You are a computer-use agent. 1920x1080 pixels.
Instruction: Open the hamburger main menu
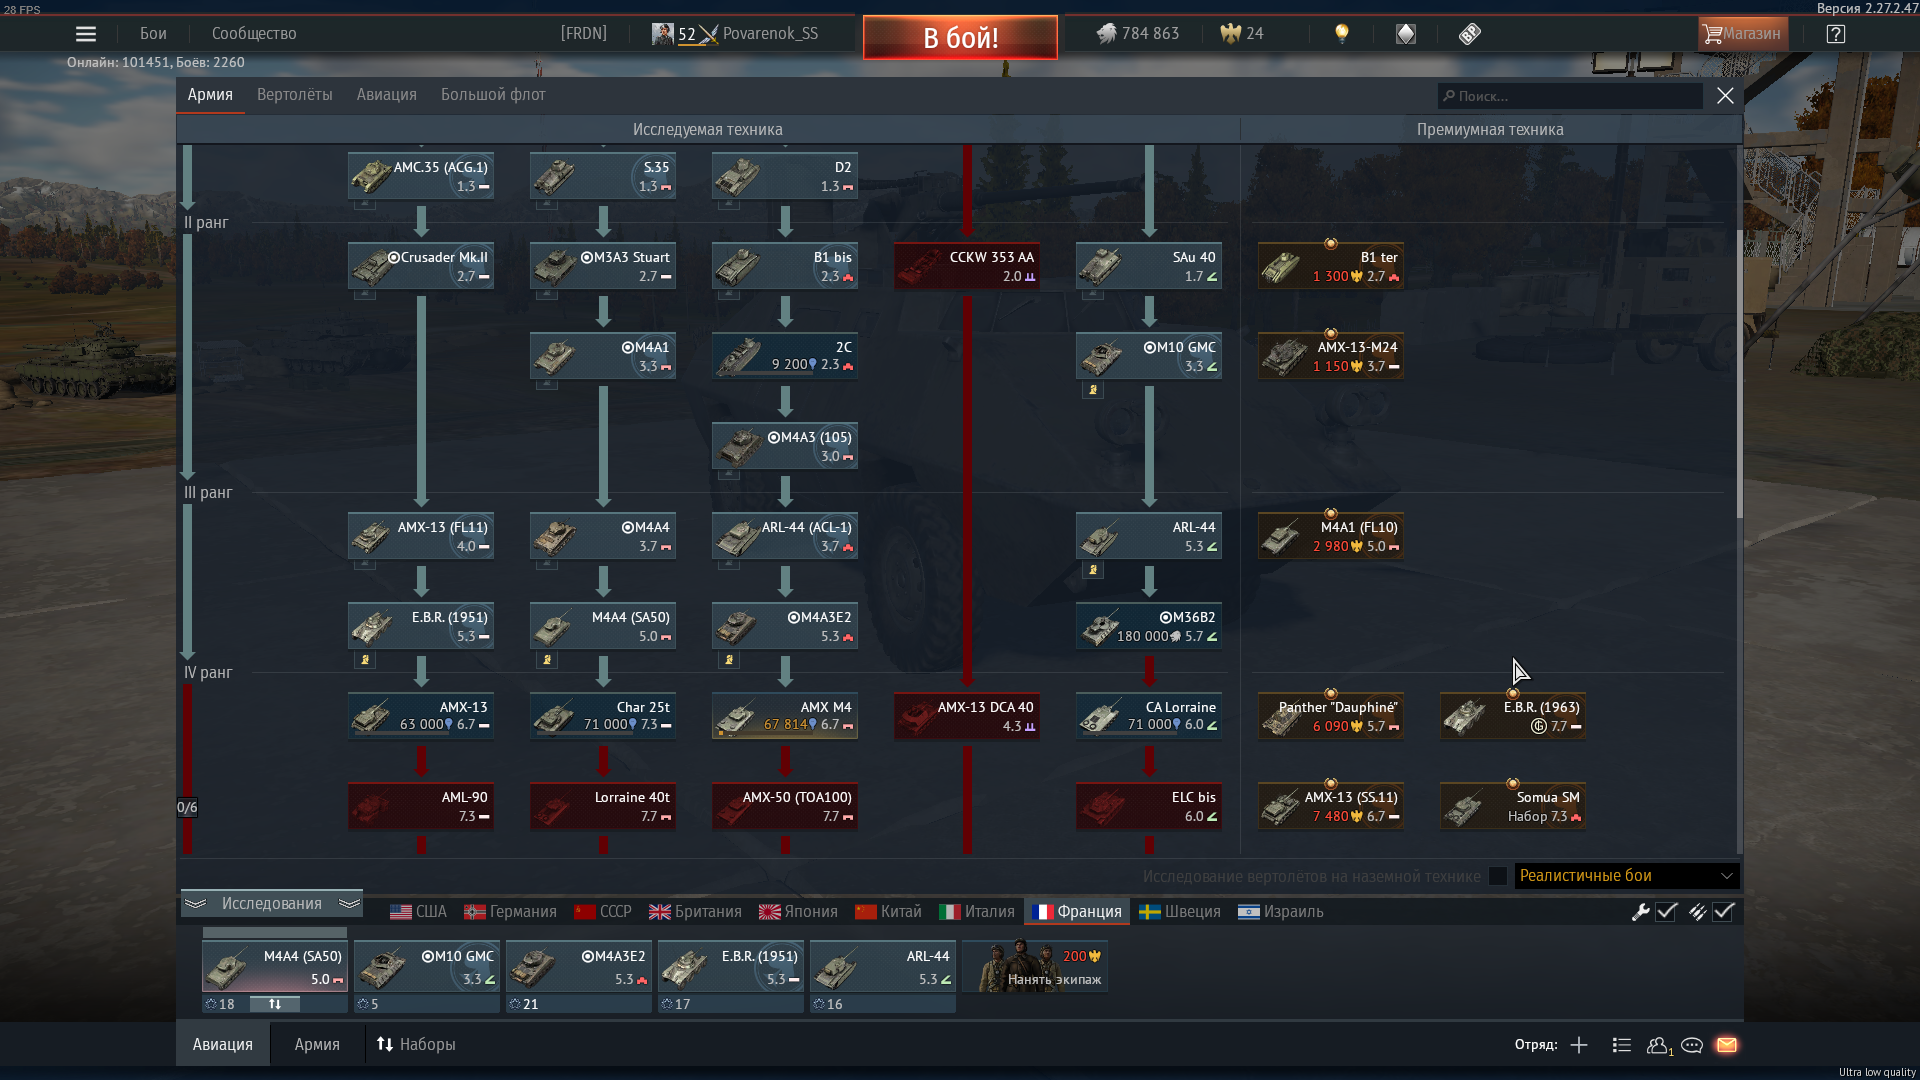point(86,34)
